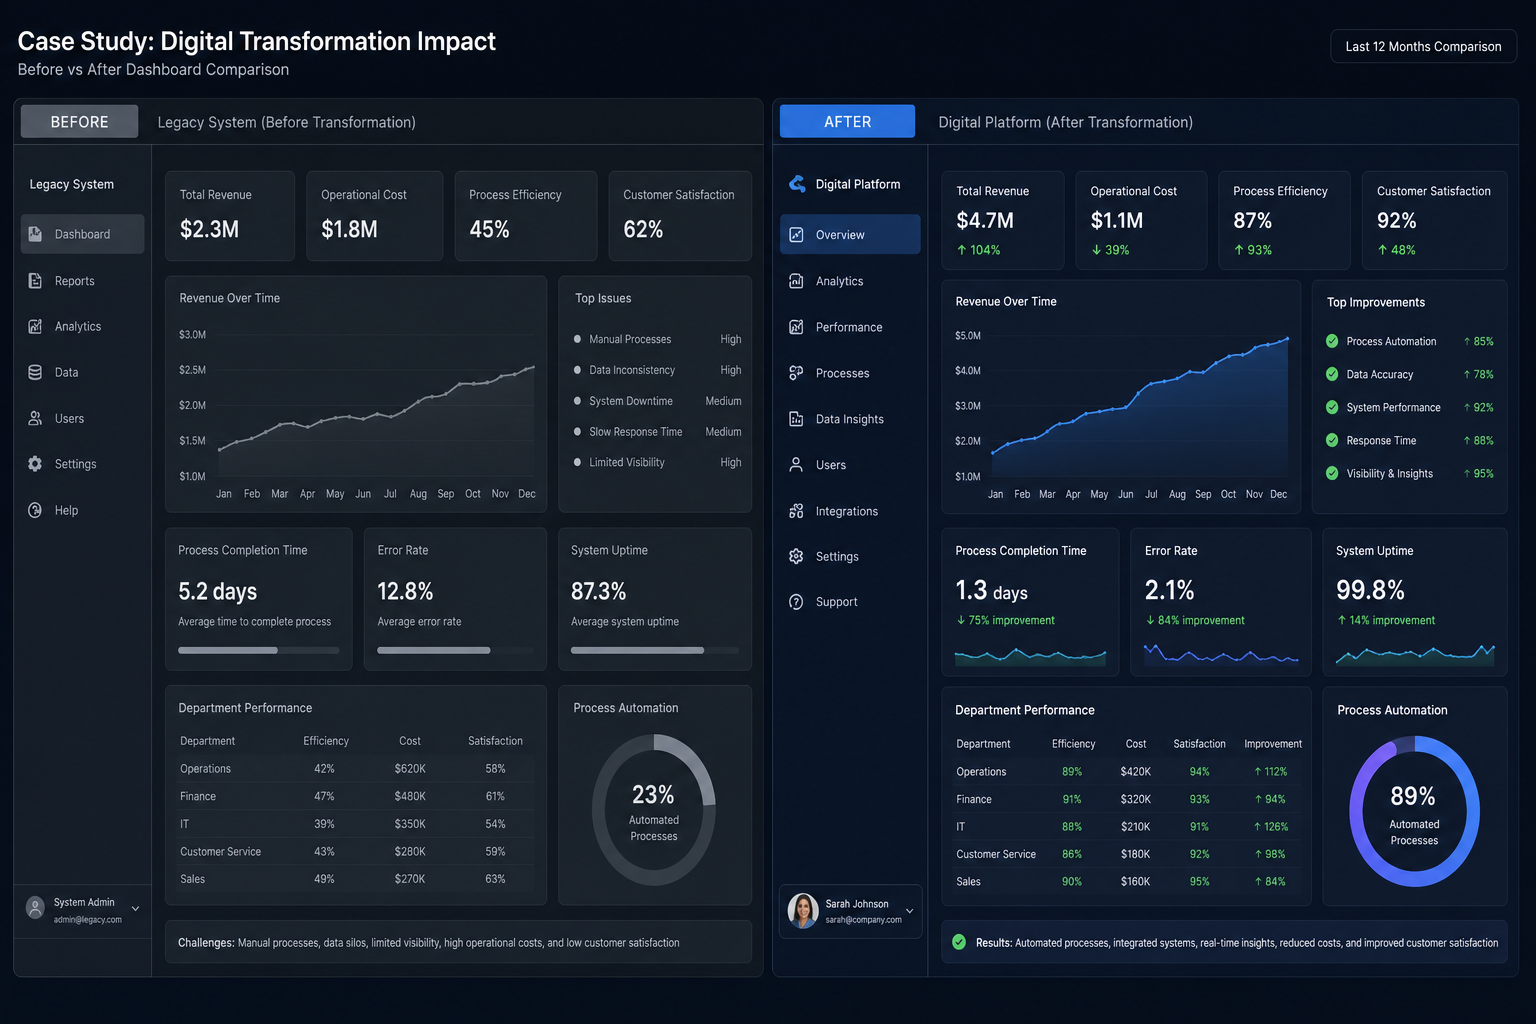Click the green check beside Response Time

(x=1332, y=440)
